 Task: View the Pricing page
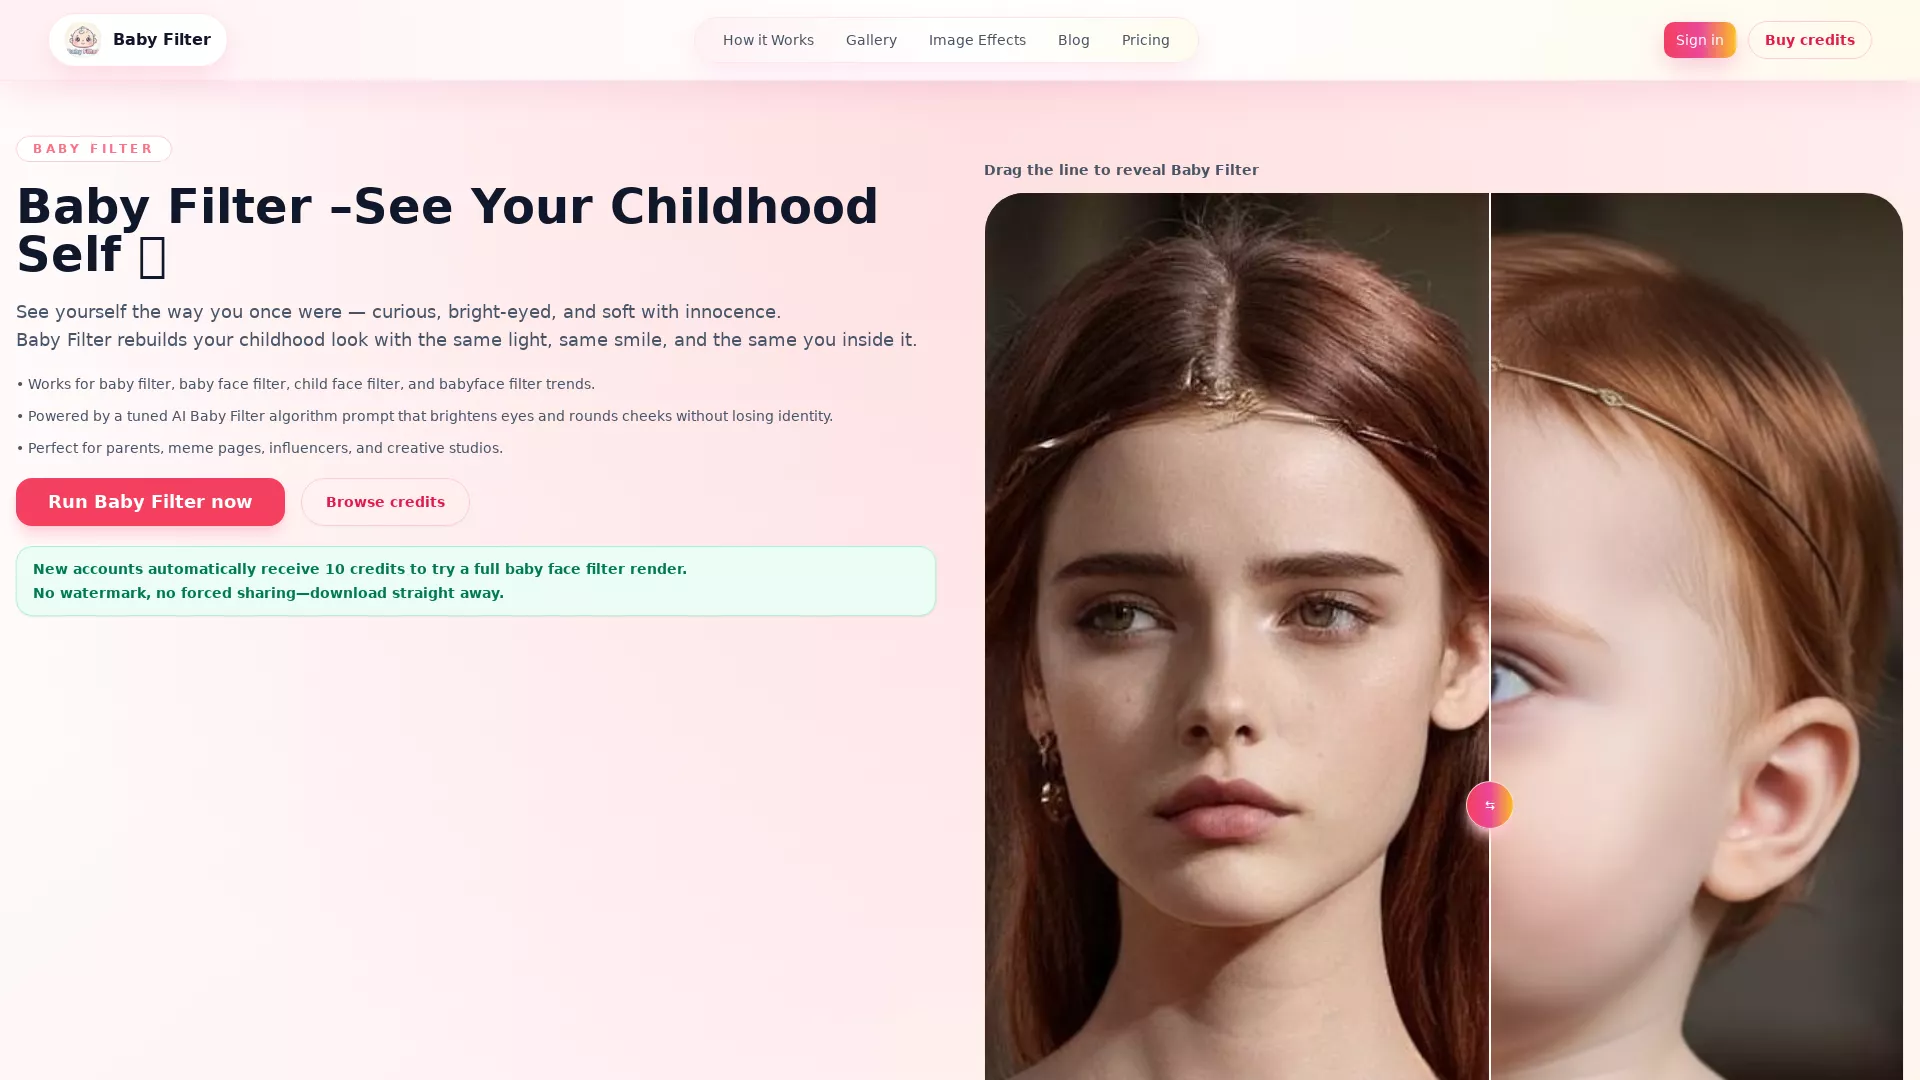[x=1145, y=40]
